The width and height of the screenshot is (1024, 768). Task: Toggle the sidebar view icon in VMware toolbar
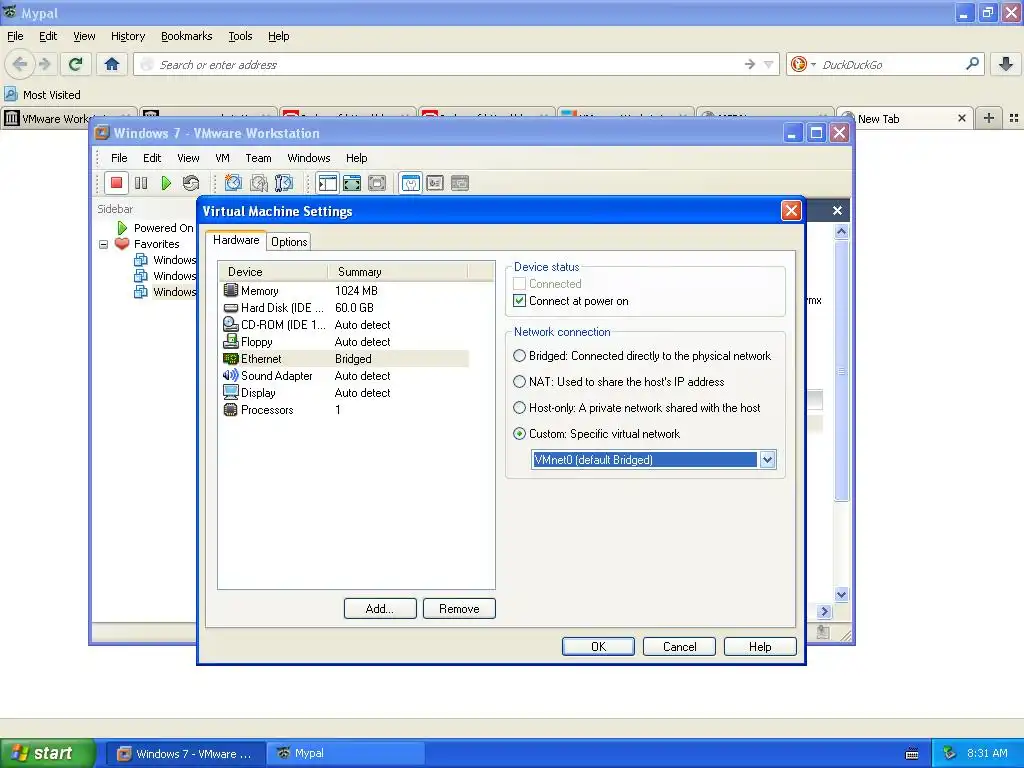tap(327, 184)
